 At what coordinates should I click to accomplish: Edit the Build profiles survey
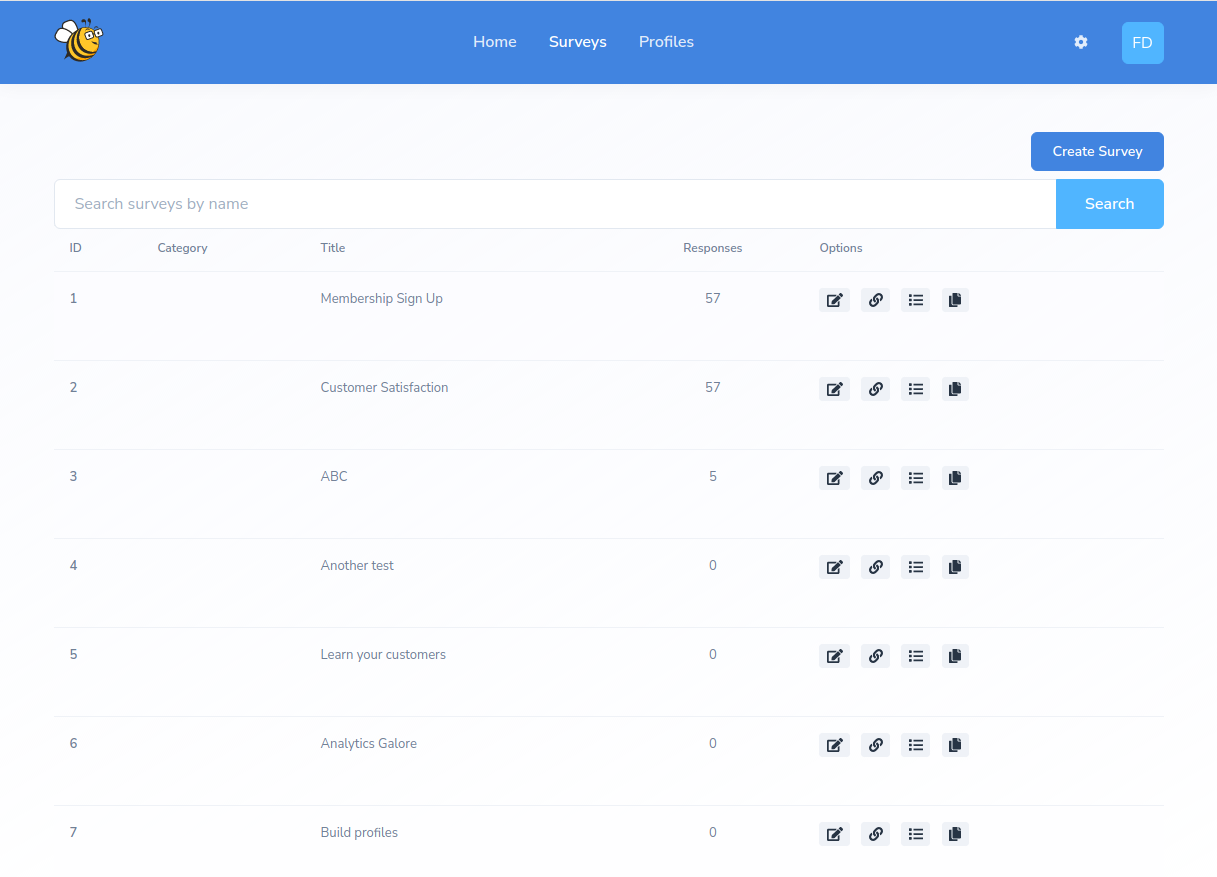(x=834, y=834)
